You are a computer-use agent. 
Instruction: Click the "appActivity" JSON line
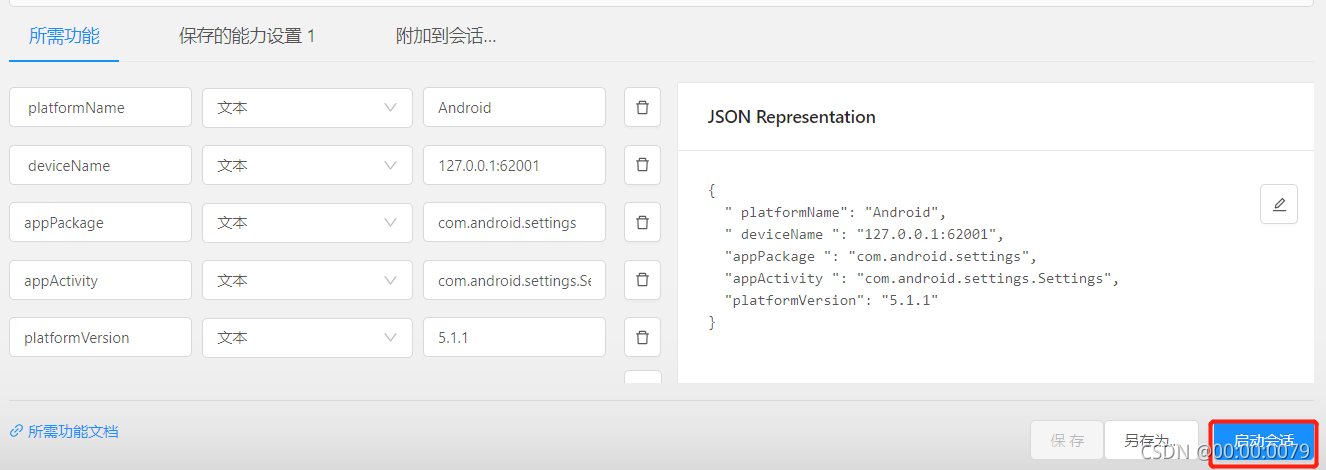coord(921,278)
